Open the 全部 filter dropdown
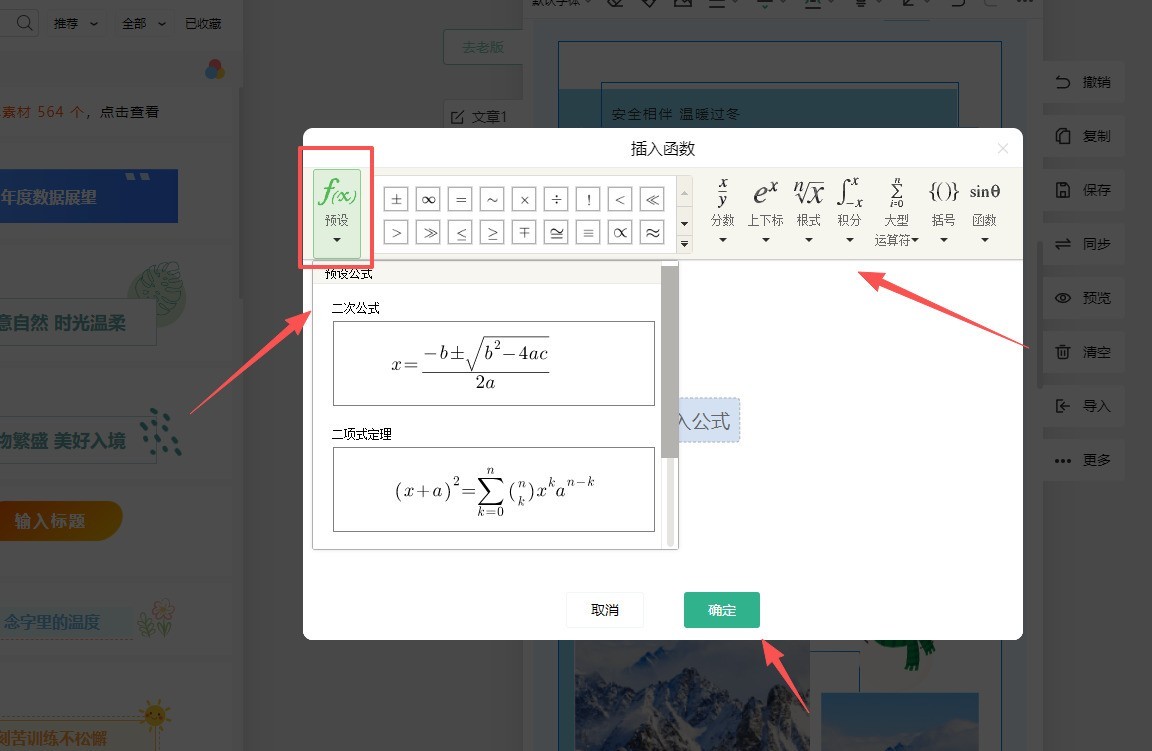The image size is (1152, 751). [143, 24]
